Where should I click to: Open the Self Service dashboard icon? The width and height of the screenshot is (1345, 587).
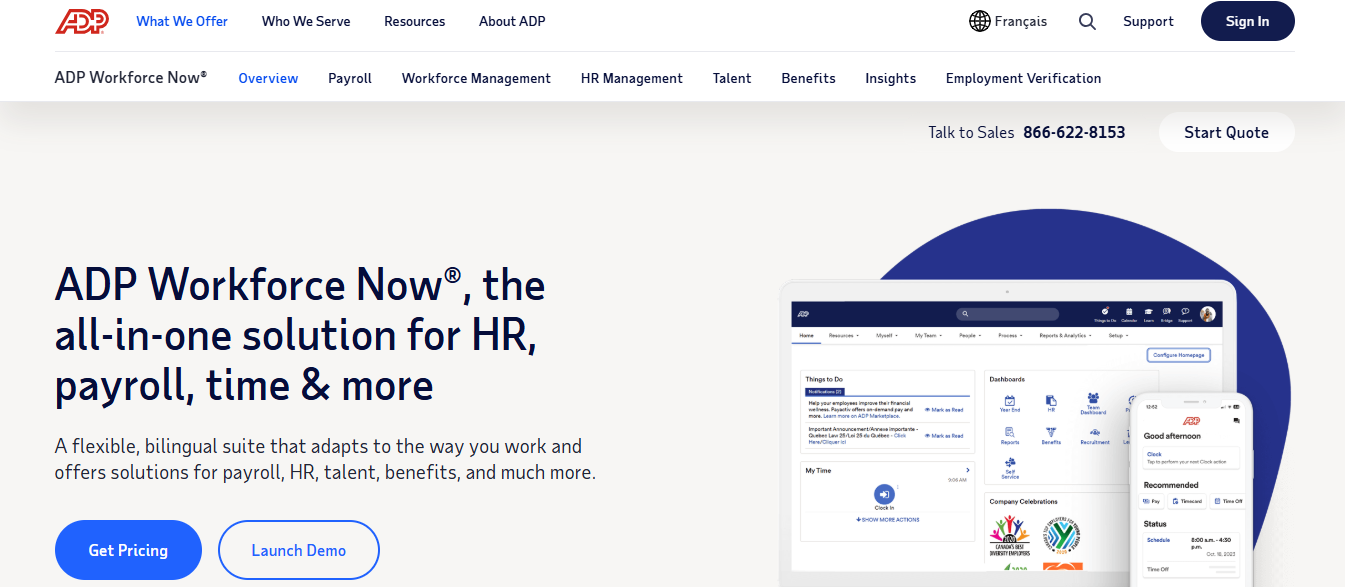pos(1010,462)
